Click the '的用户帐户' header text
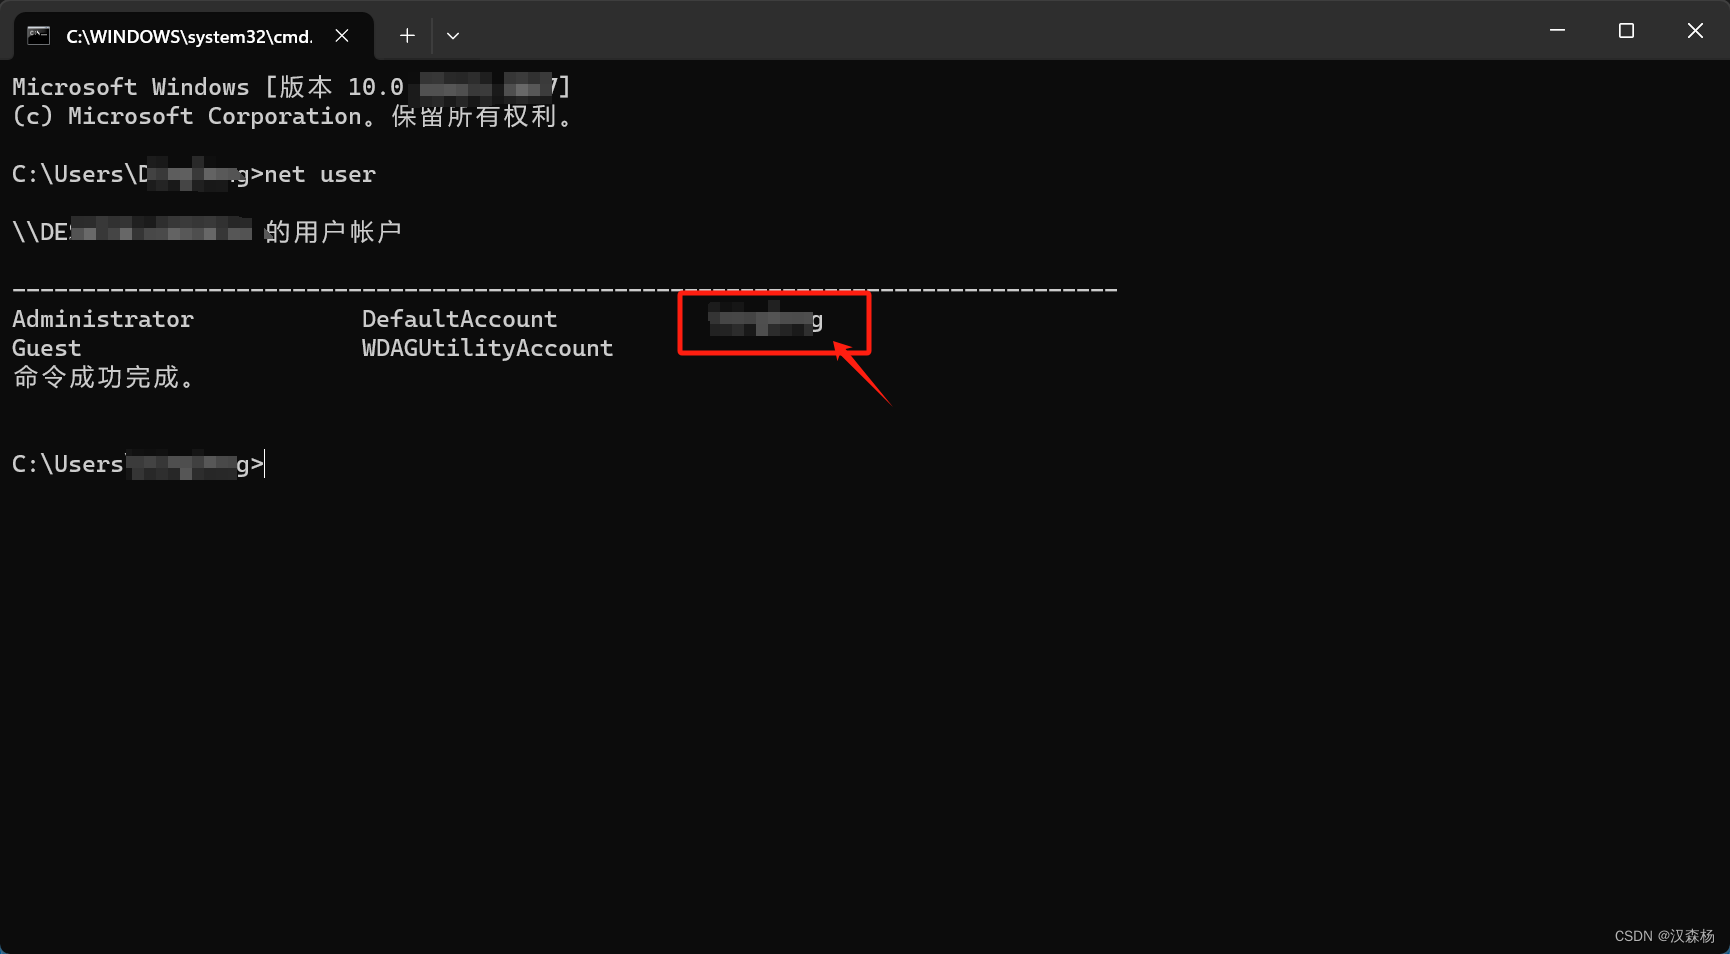This screenshot has height=954, width=1730. click(333, 232)
